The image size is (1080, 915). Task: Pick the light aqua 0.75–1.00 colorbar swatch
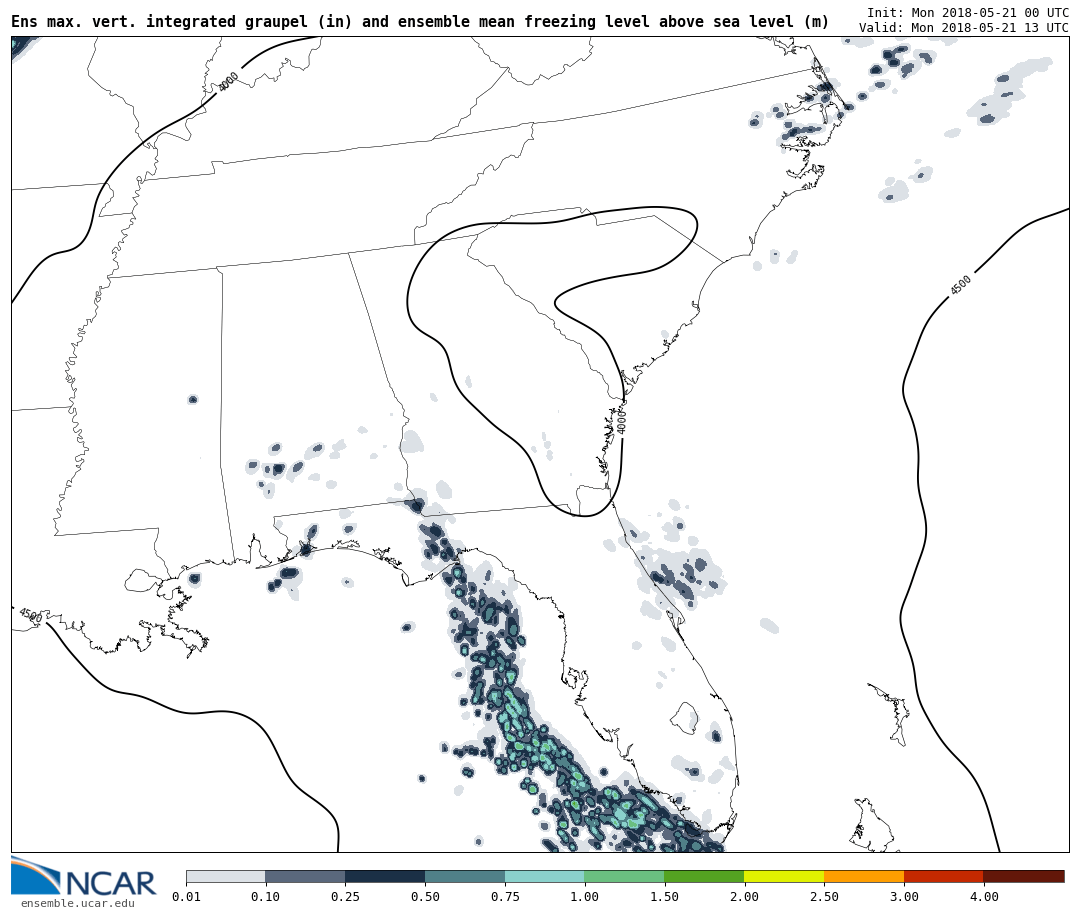pyautogui.click(x=544, y=876)
